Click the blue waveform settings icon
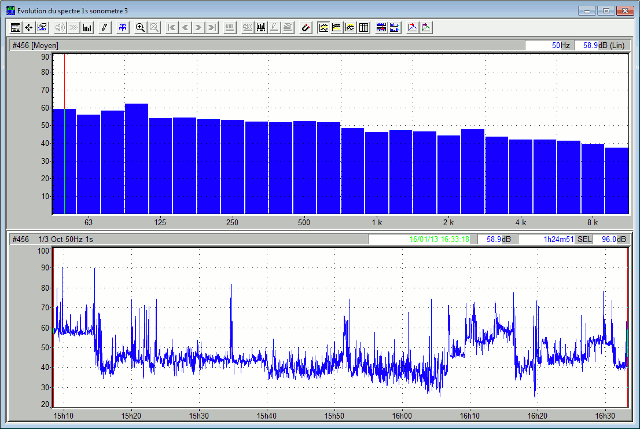Viewport: 640px width, 429px height. [x=42, y=27]
